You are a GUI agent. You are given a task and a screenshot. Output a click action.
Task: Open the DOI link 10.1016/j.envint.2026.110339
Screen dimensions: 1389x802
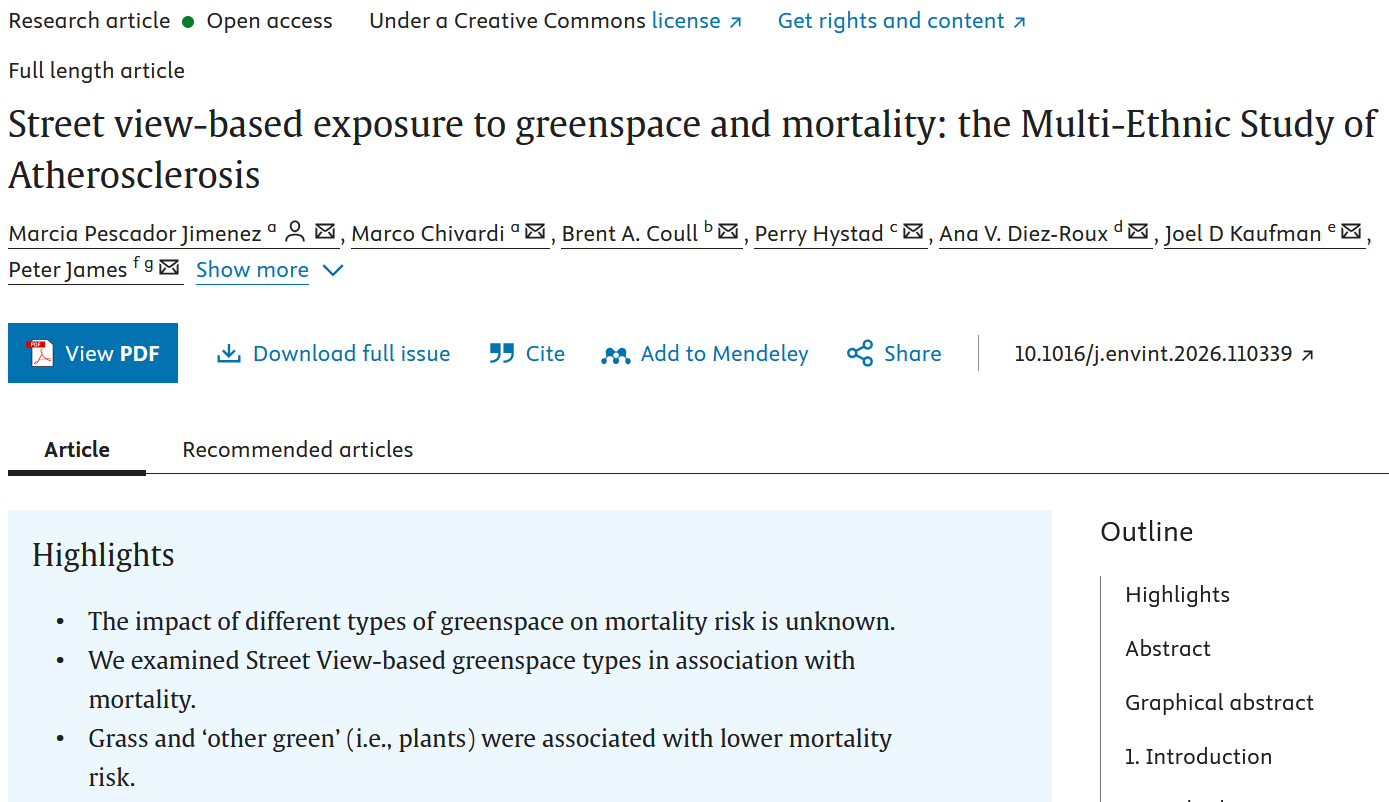click(1164, 354)
